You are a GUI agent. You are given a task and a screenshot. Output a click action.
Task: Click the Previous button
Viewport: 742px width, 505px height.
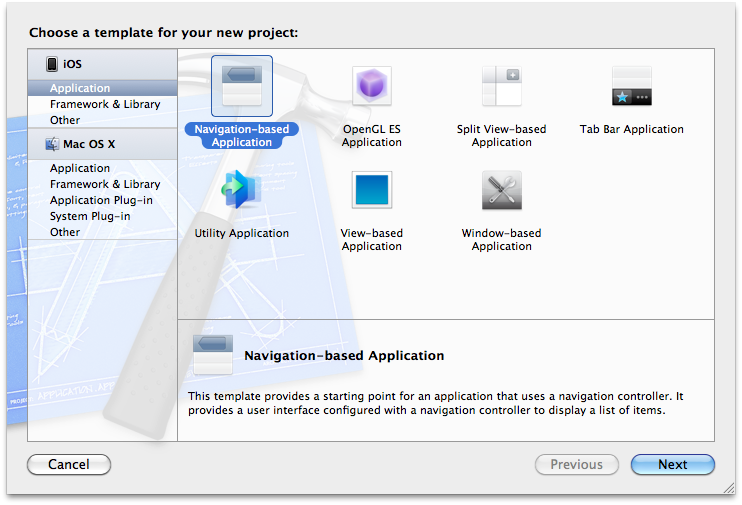pos(576,464)
